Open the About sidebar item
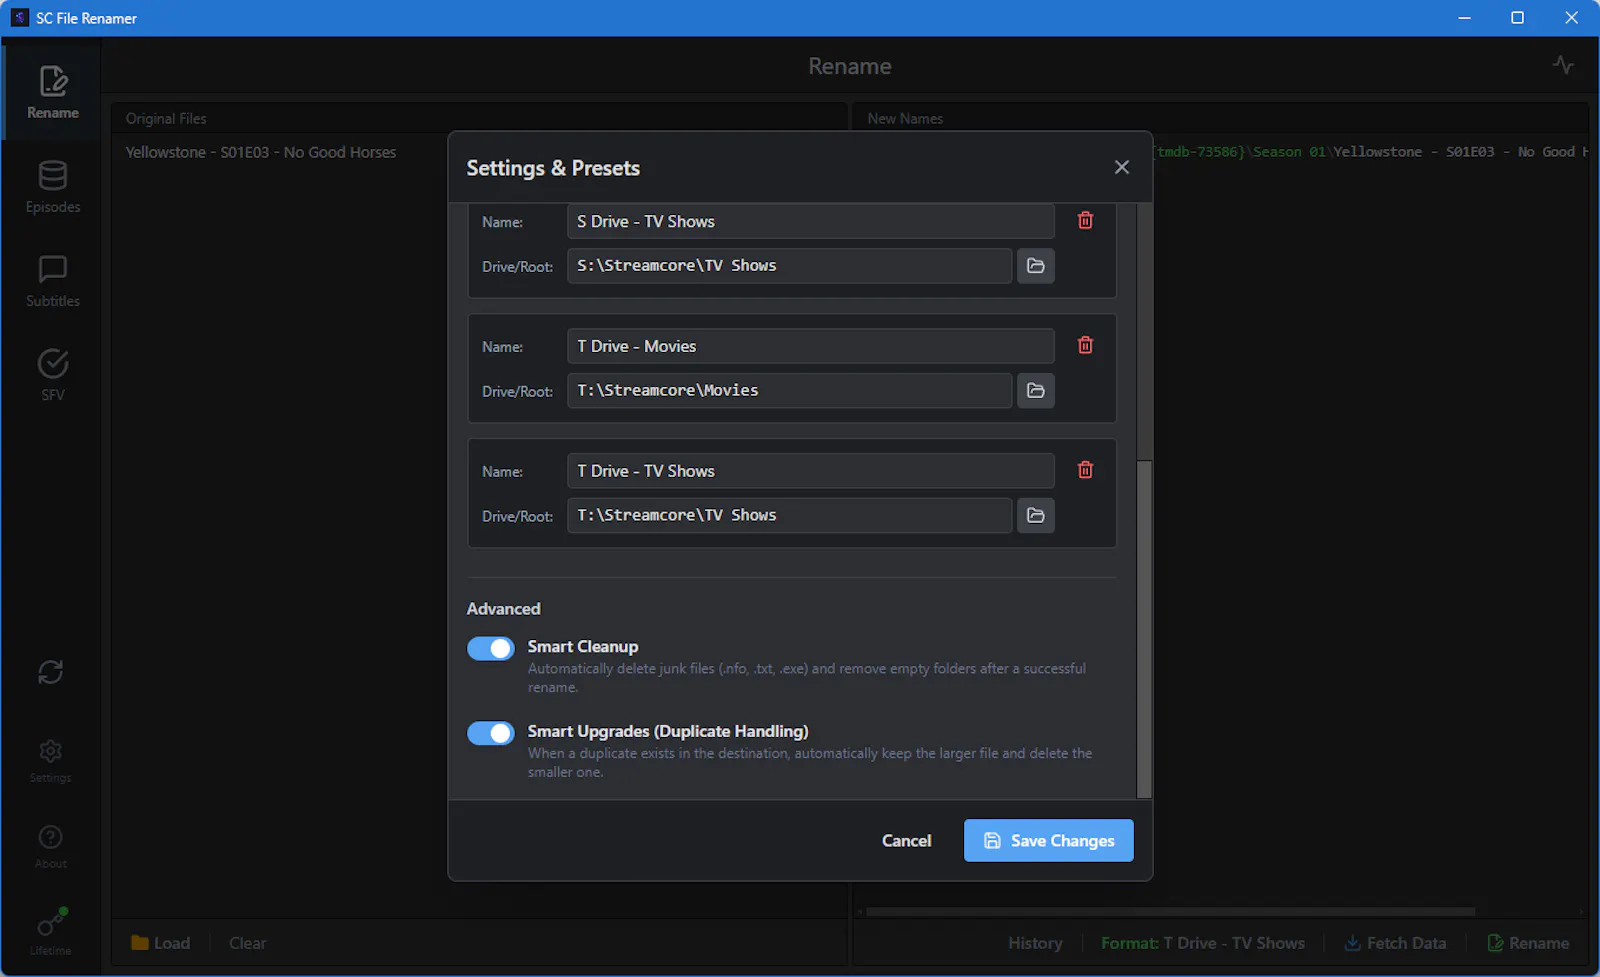Screen dimensions: 1600x977 (51, 846)
